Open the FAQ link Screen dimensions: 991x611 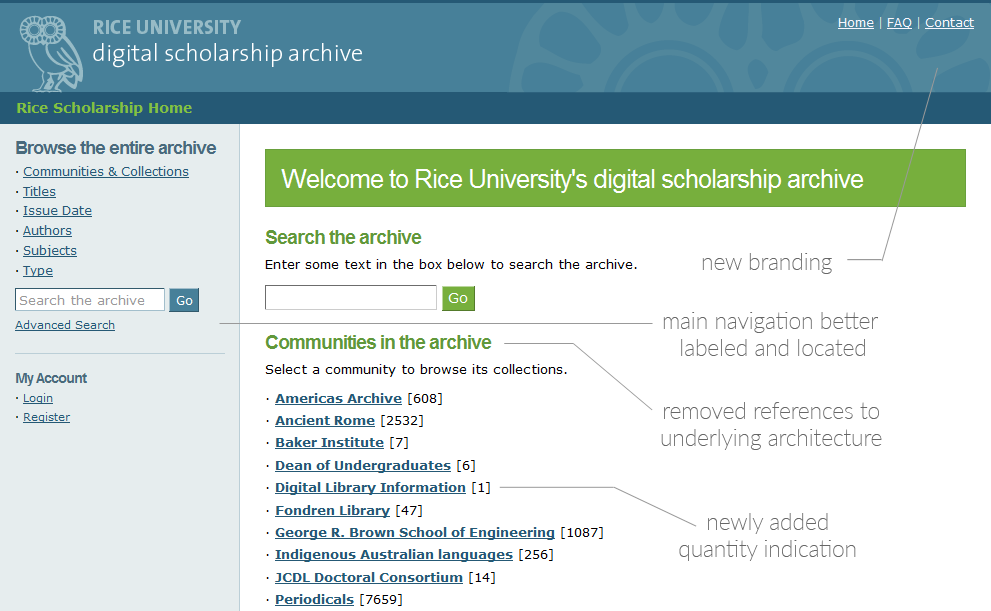click(899, 23)
